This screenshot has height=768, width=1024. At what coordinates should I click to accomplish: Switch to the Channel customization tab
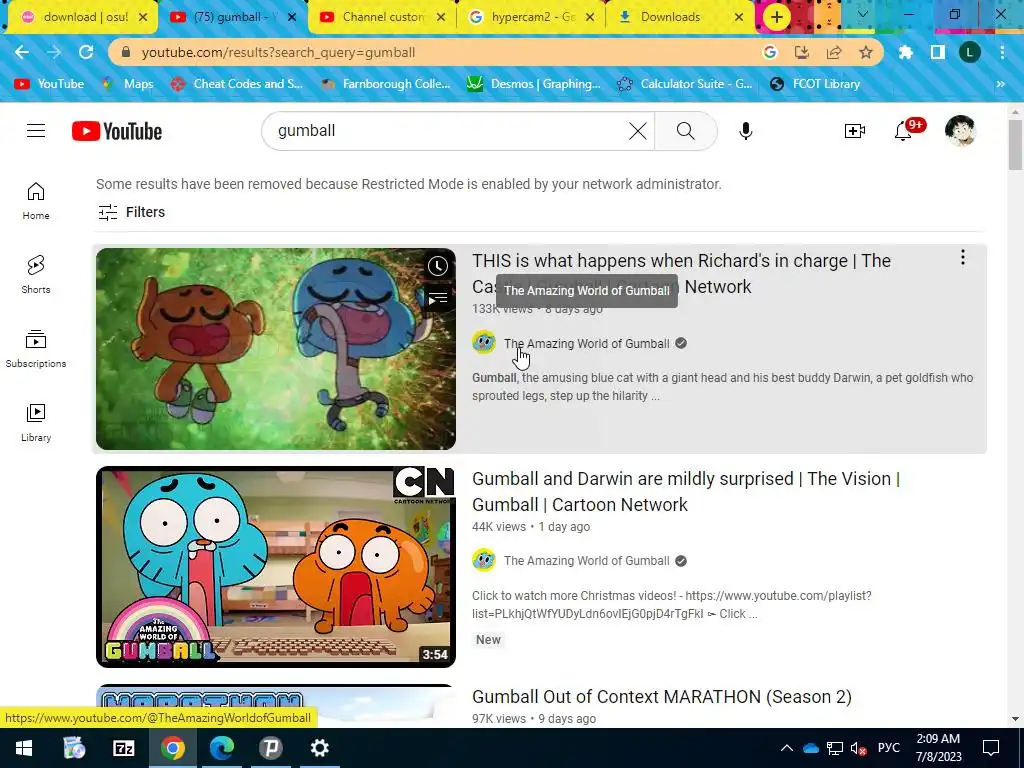pos(383,17)
